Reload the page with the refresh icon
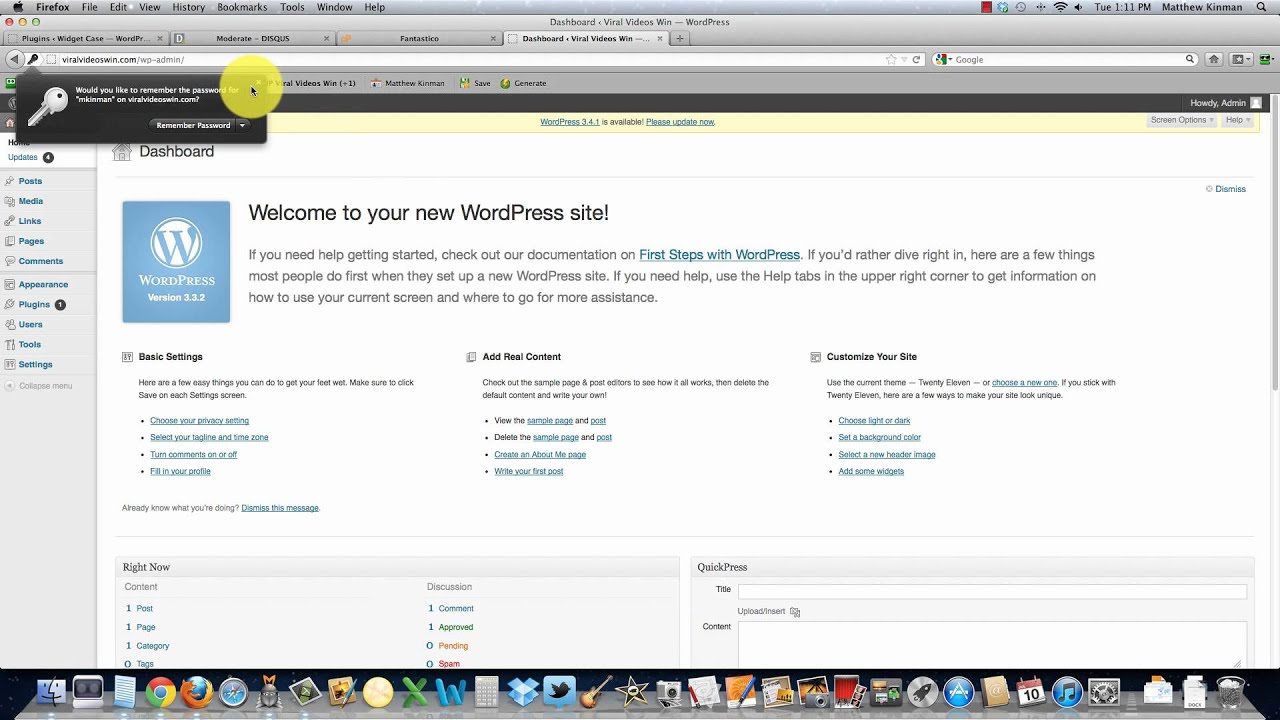 click(915, 60)
